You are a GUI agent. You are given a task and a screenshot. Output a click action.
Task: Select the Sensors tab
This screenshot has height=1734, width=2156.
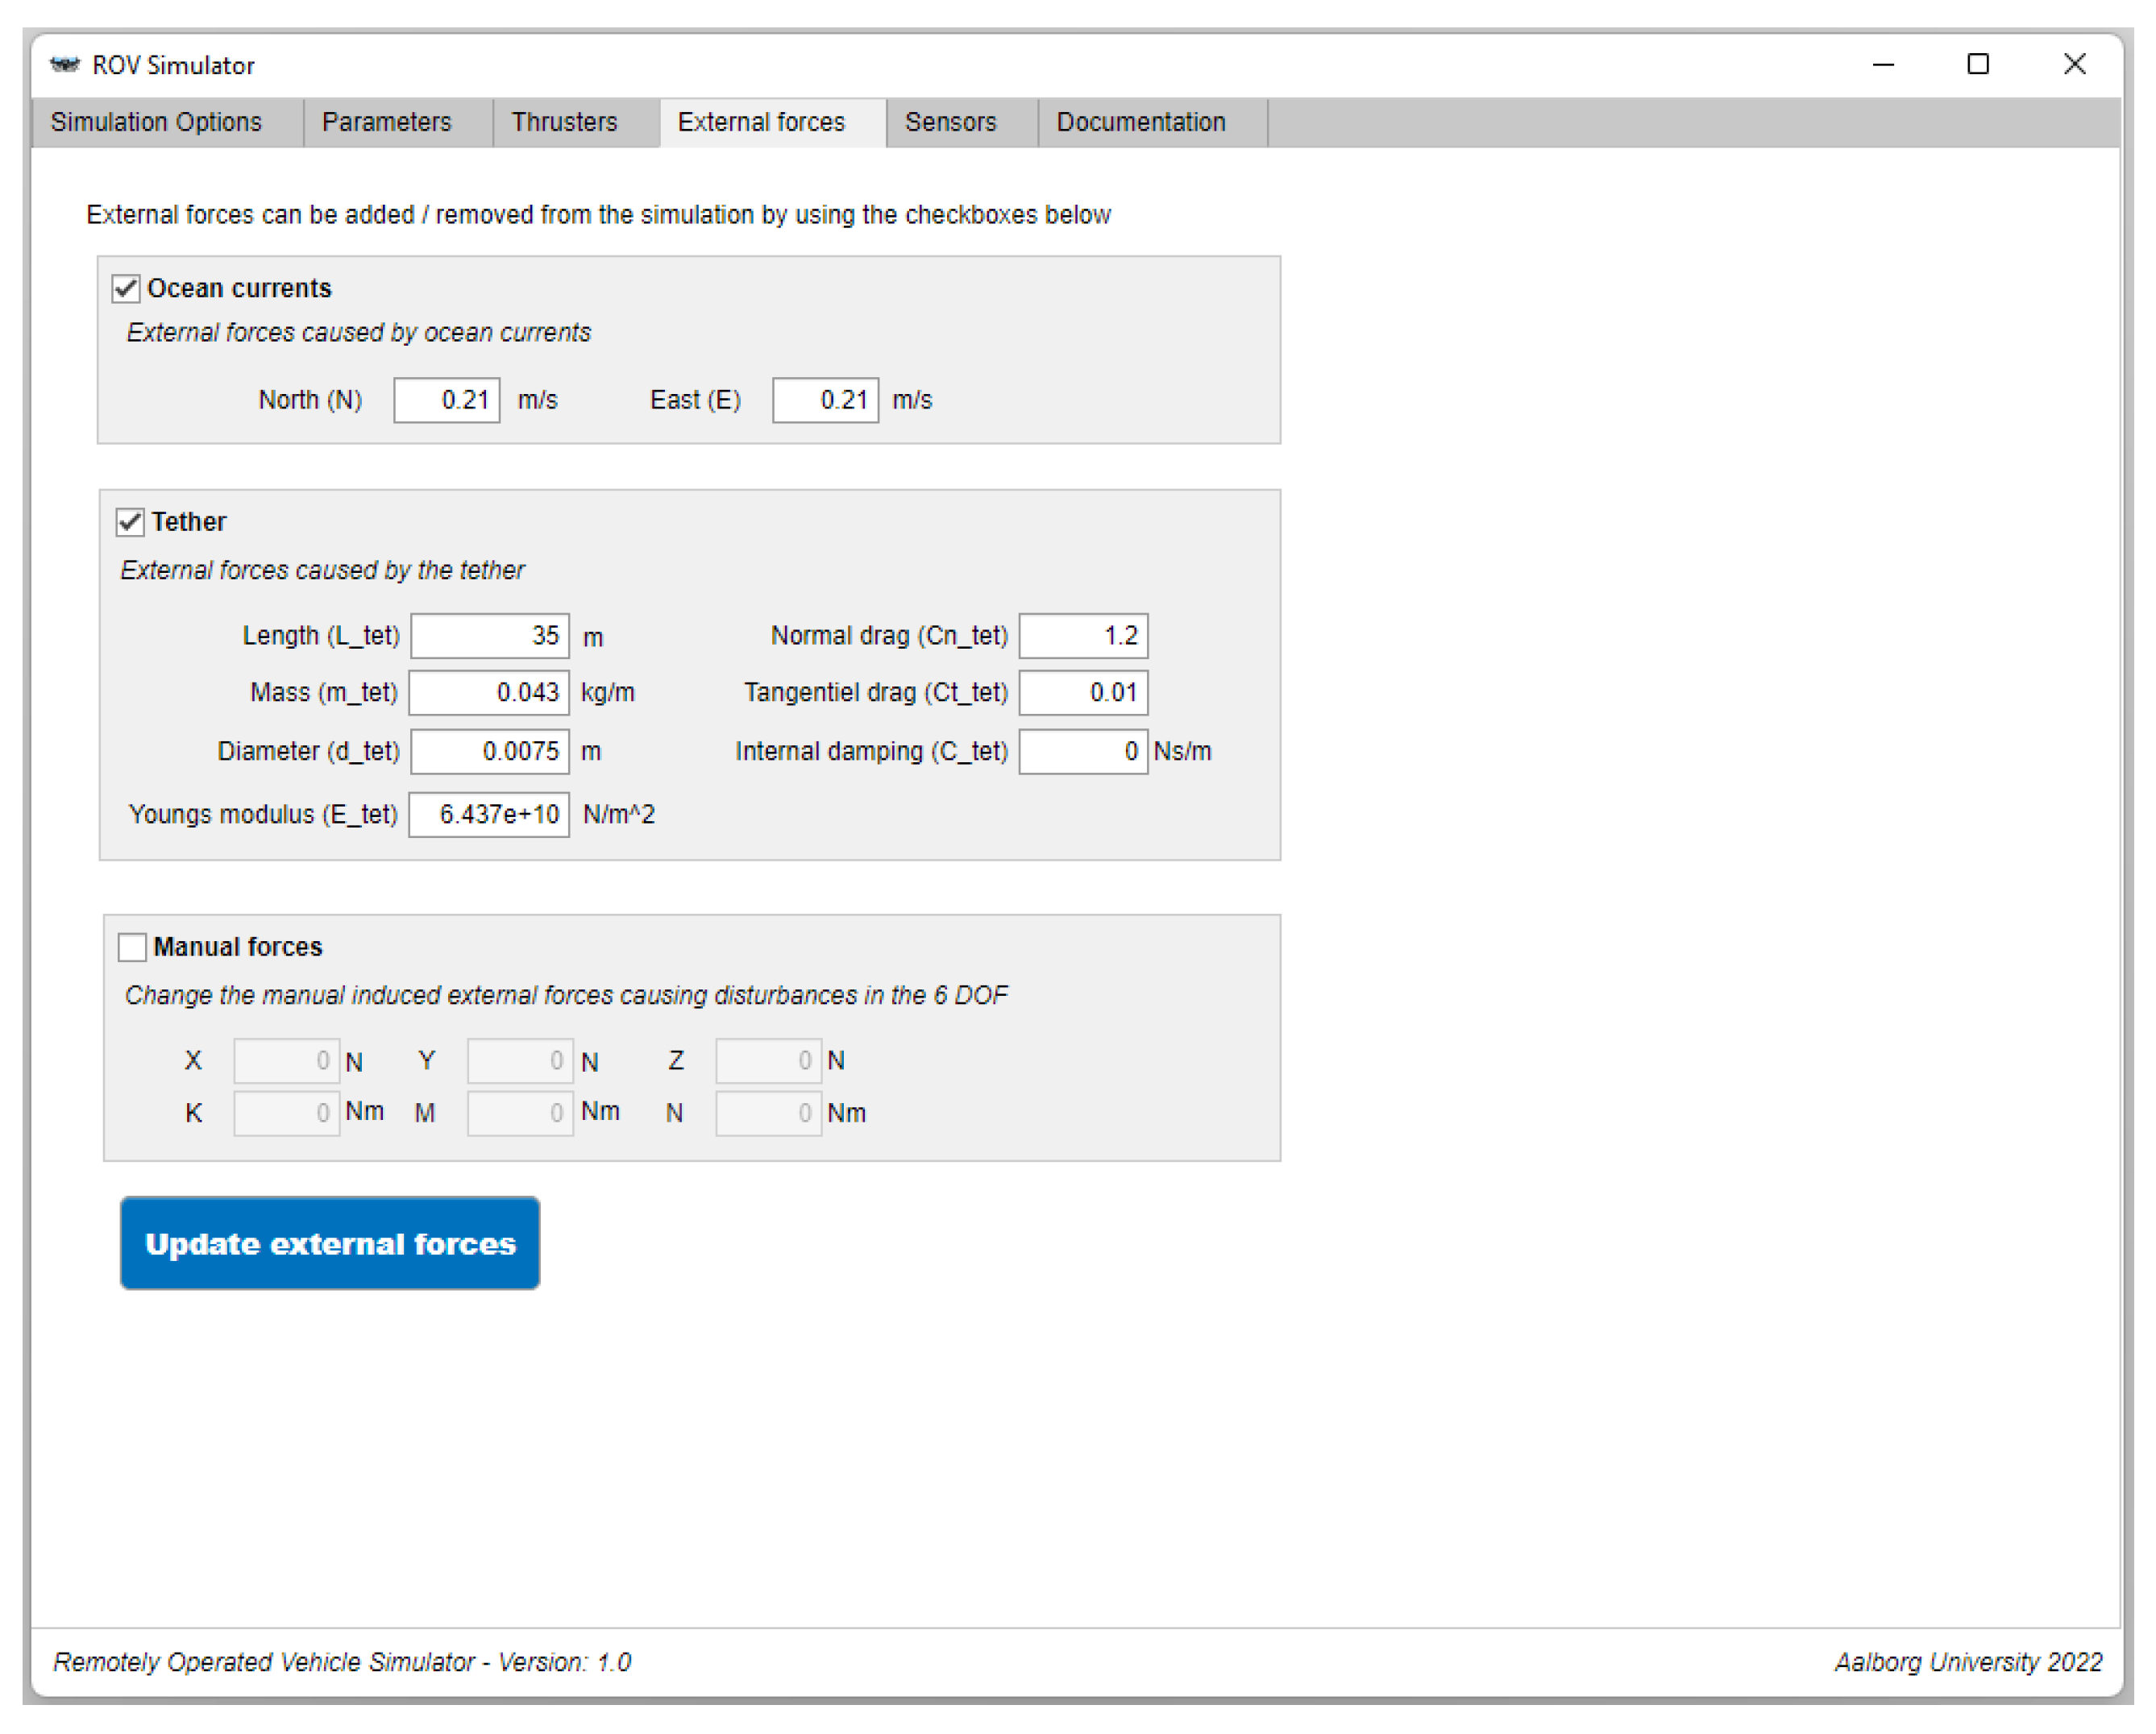pyautogui.click(x=950, y=122)
